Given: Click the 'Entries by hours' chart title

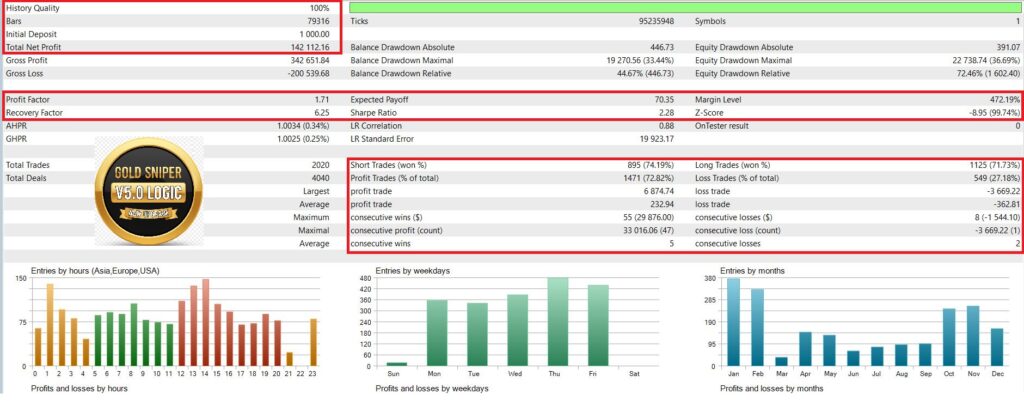Looking at the screenshot, I should (95, 270).
